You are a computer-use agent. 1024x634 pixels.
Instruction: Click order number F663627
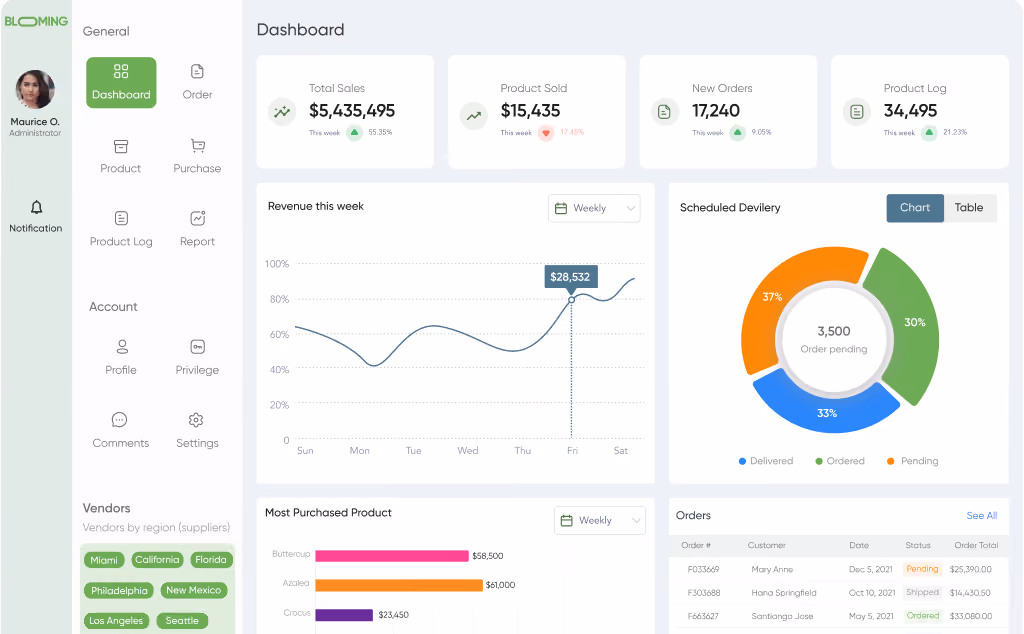703,616
